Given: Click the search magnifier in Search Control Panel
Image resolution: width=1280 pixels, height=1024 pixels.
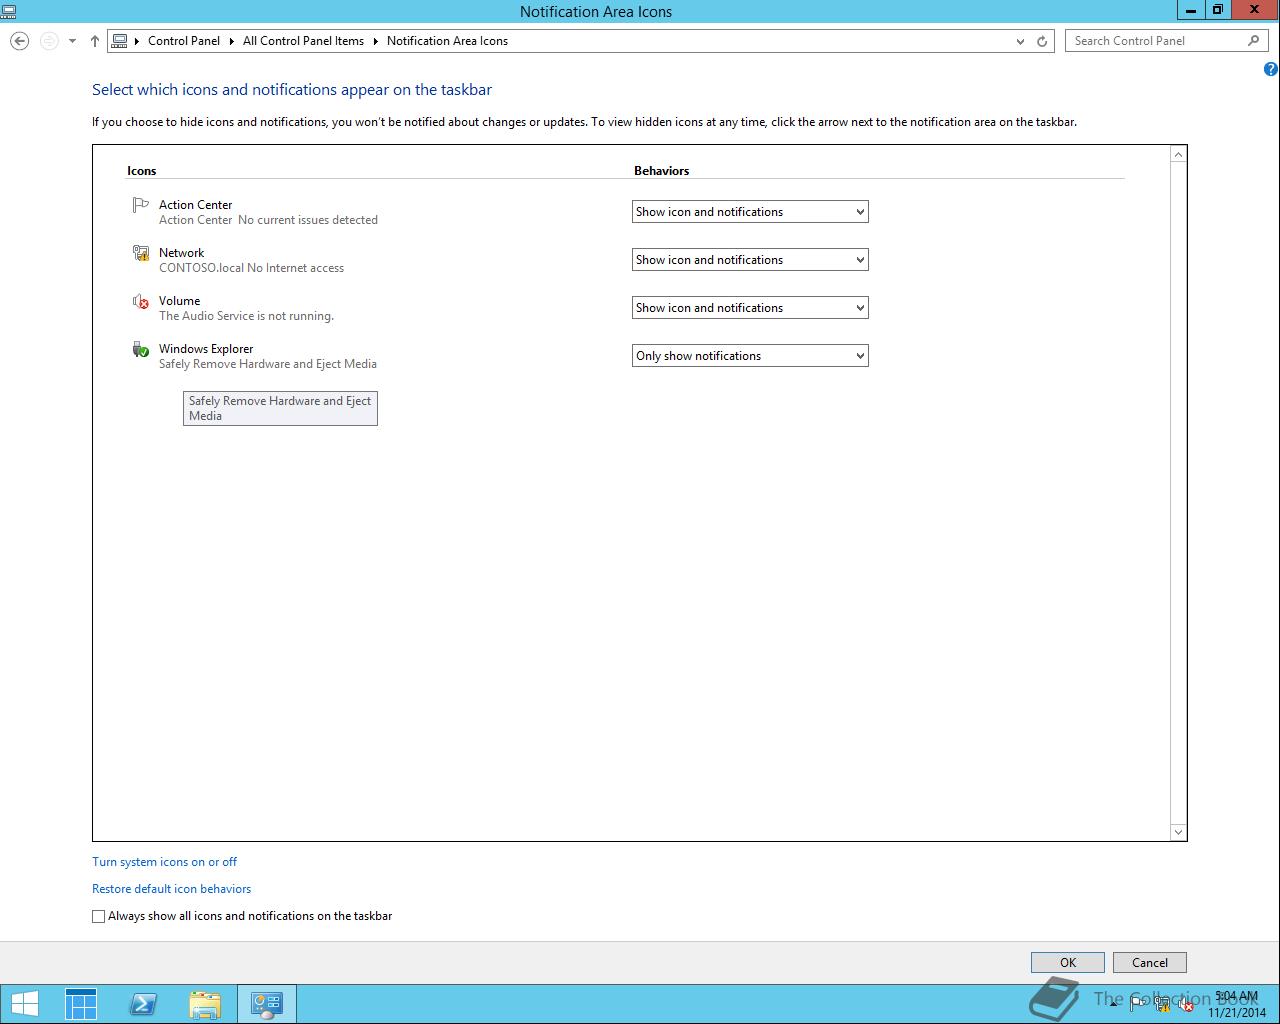Looking at the screenshot, I should click(x=1254, y=41).
